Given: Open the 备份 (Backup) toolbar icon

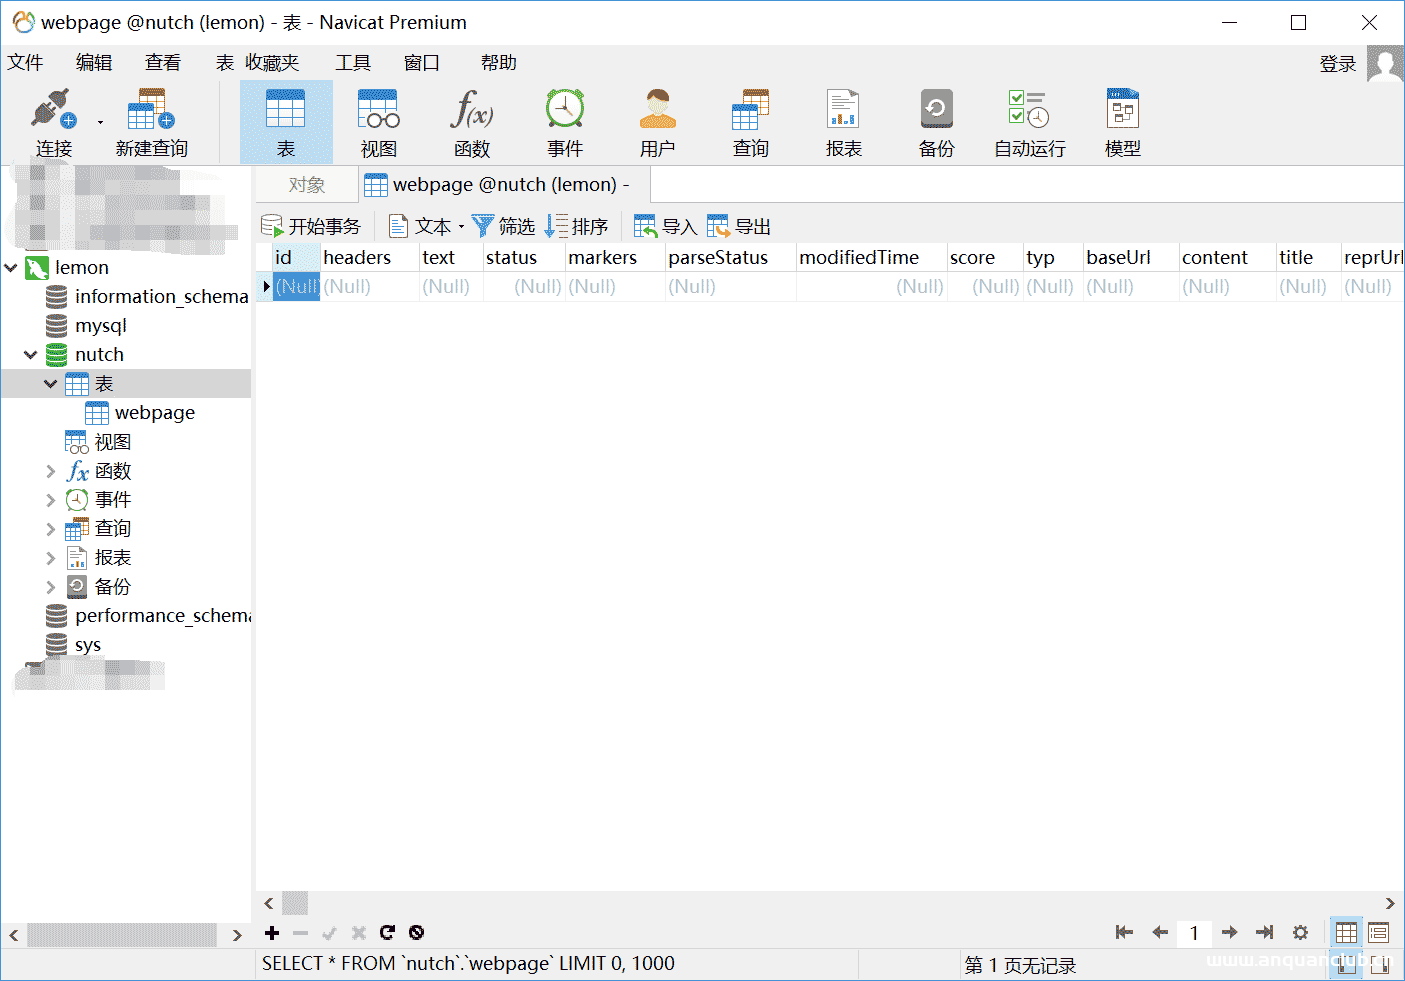Looking at the screenshot, I should [x=936, y=122].
